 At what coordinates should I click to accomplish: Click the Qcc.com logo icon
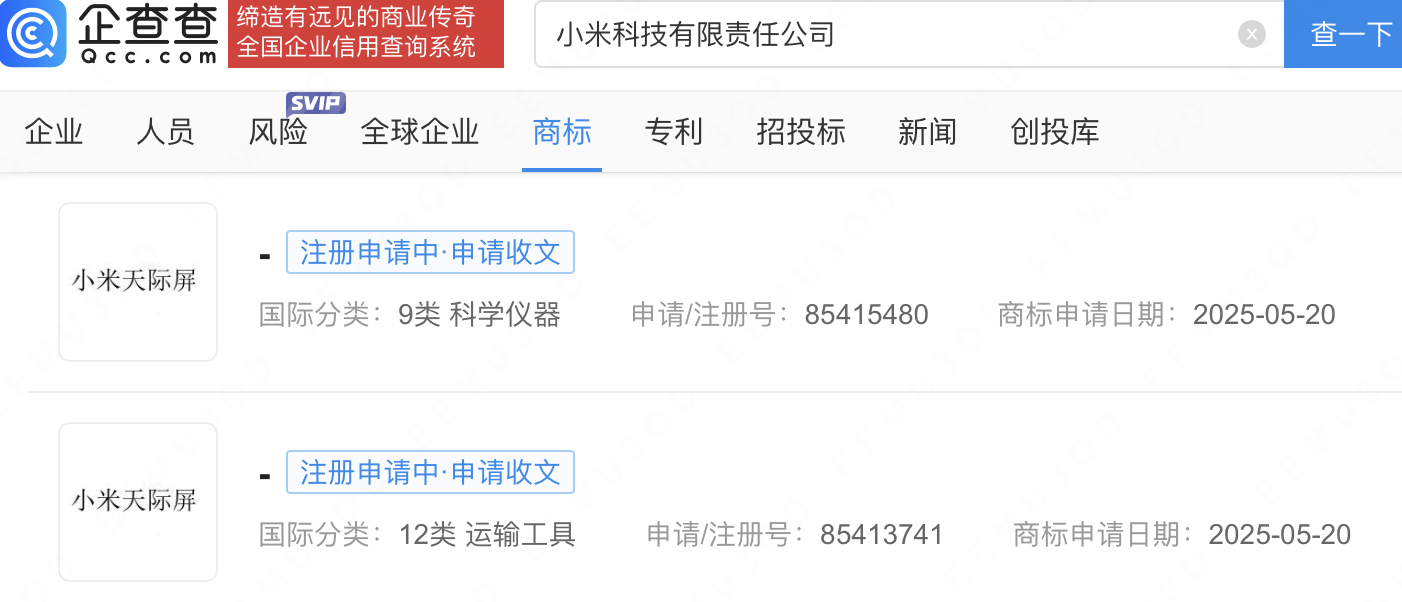click(x=33, y=34)
